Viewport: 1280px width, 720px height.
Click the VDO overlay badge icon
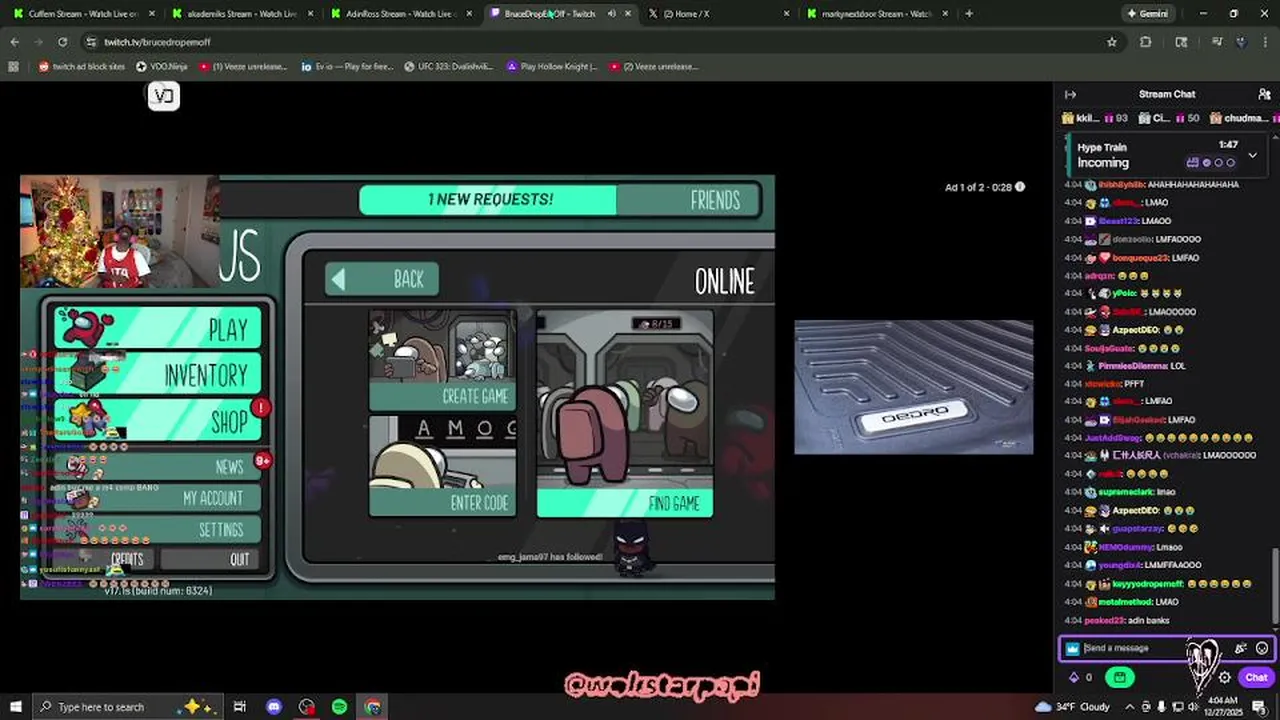click(x=164, y=96)
